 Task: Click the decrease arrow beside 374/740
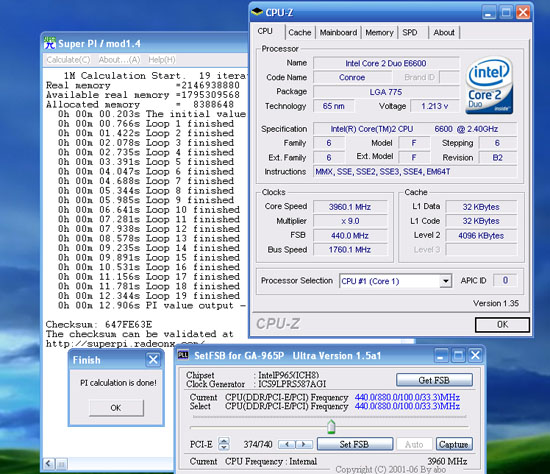(x=287, y=445)
